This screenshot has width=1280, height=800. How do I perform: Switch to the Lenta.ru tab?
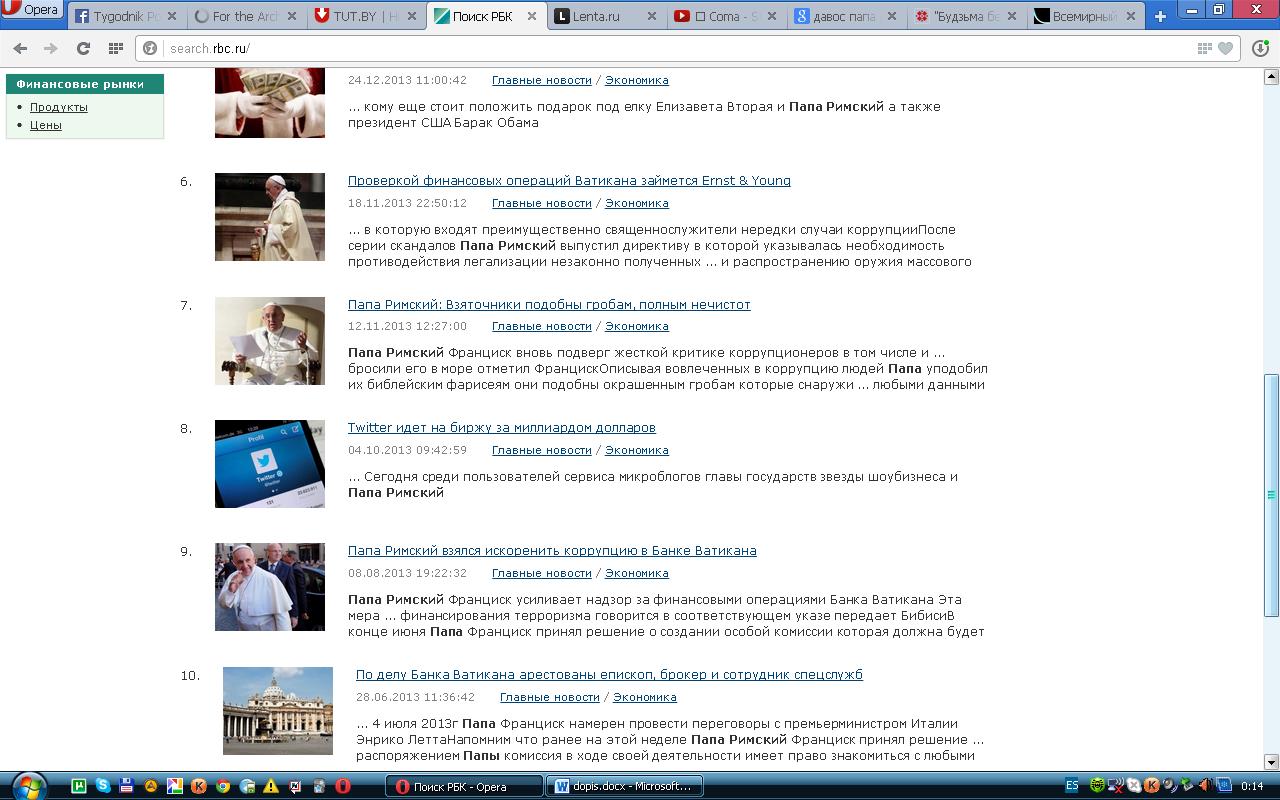605,16
